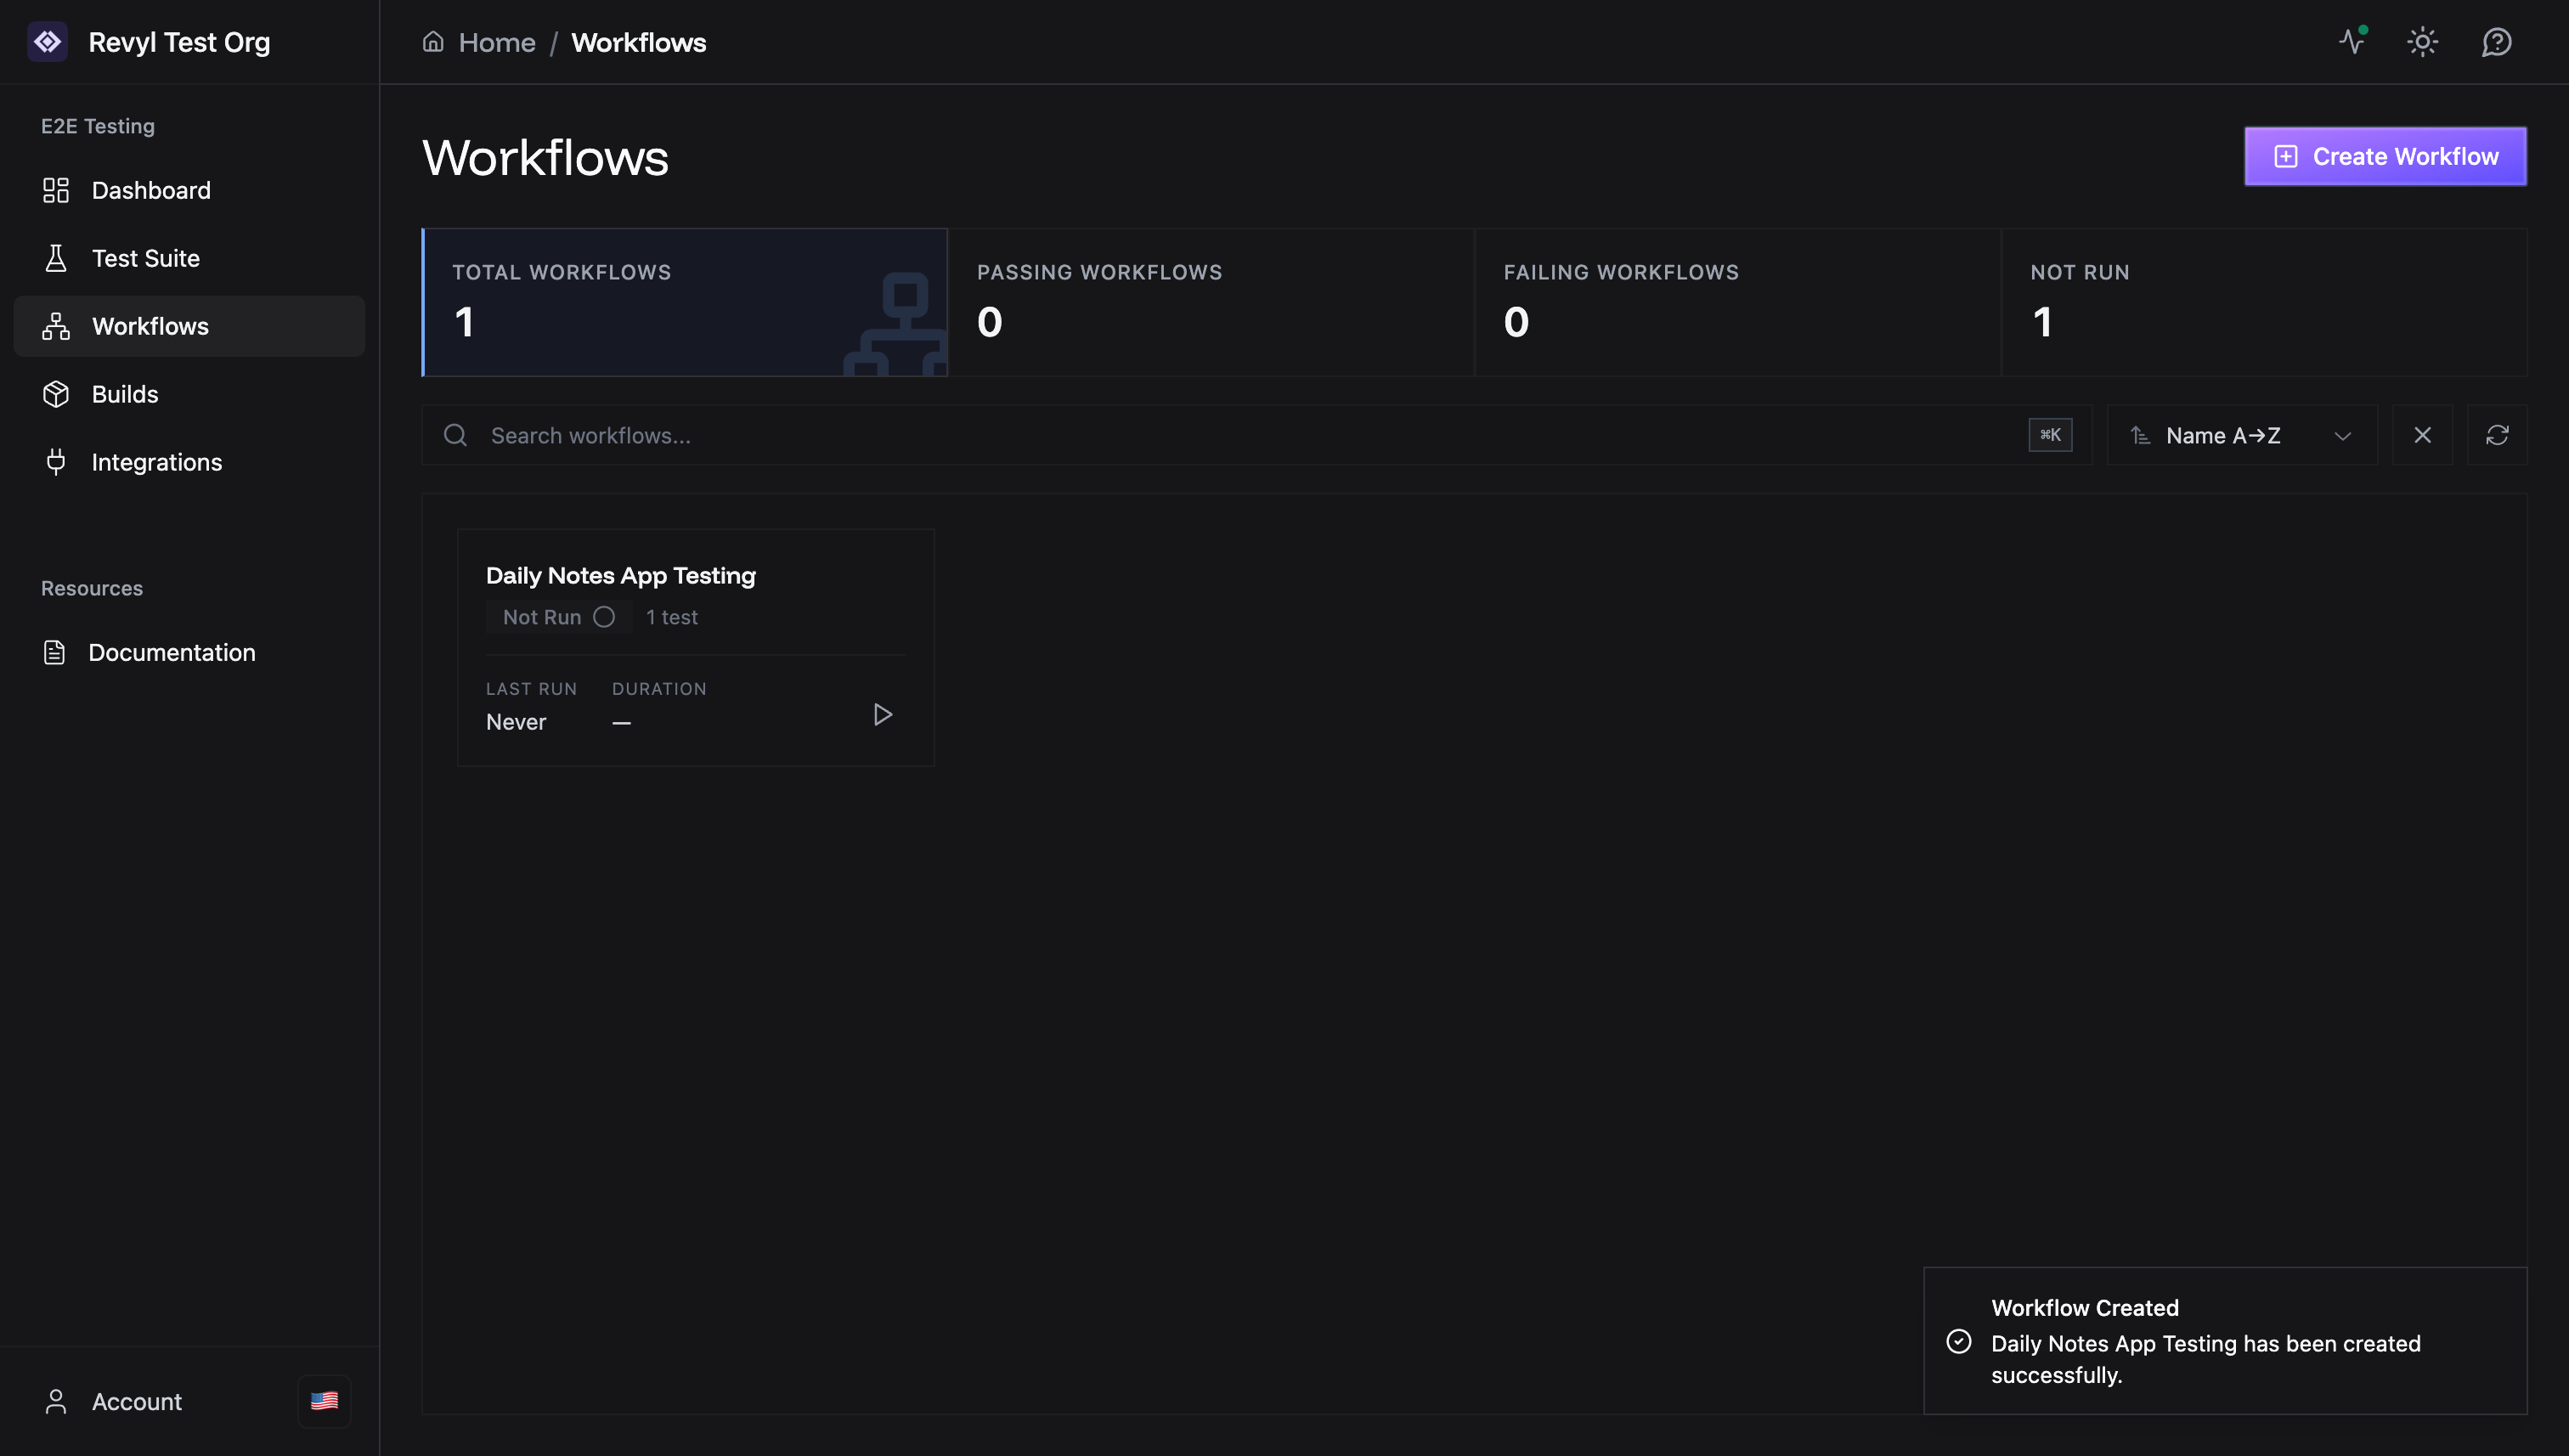Click the Create Workflow button
This screenshot has width=2569, height=1456.
click(2385, 156)
